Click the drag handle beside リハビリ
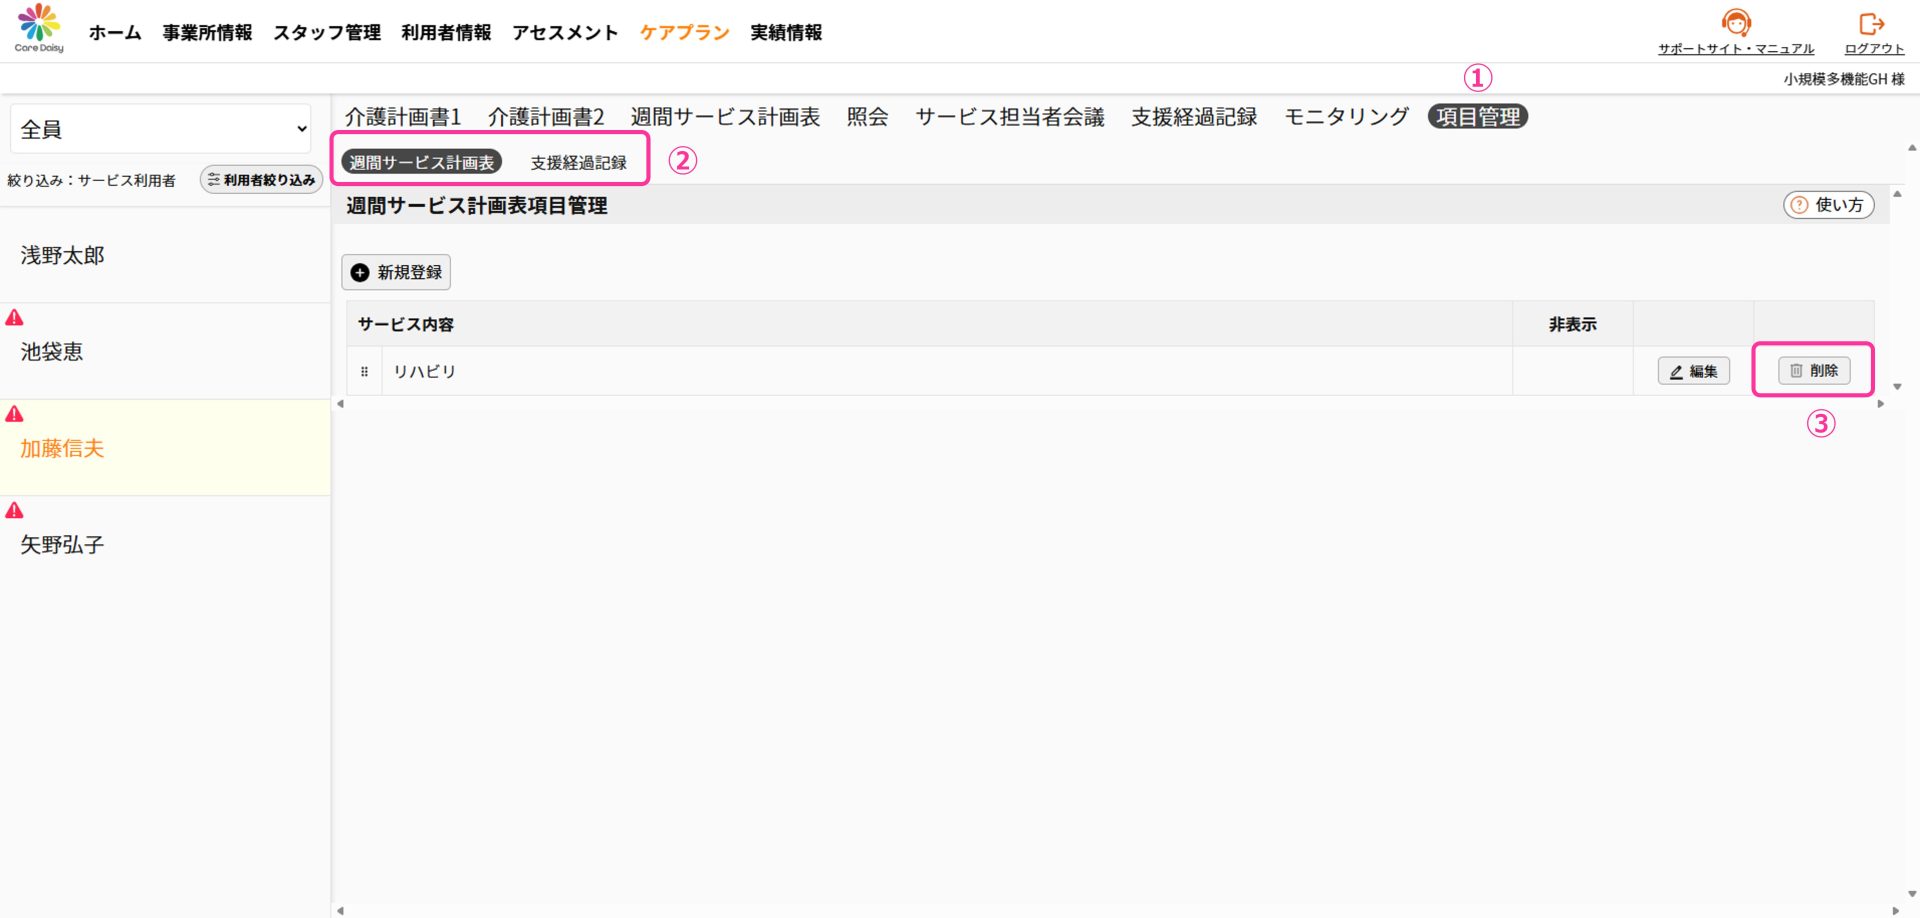This screenshot has width=1920, height=918. tap(364, 372)
